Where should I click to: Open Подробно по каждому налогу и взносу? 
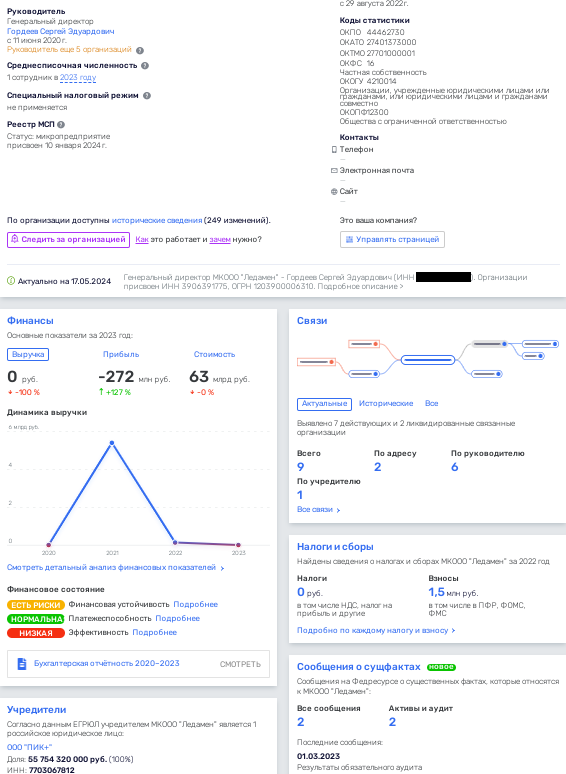pos(376,630)
